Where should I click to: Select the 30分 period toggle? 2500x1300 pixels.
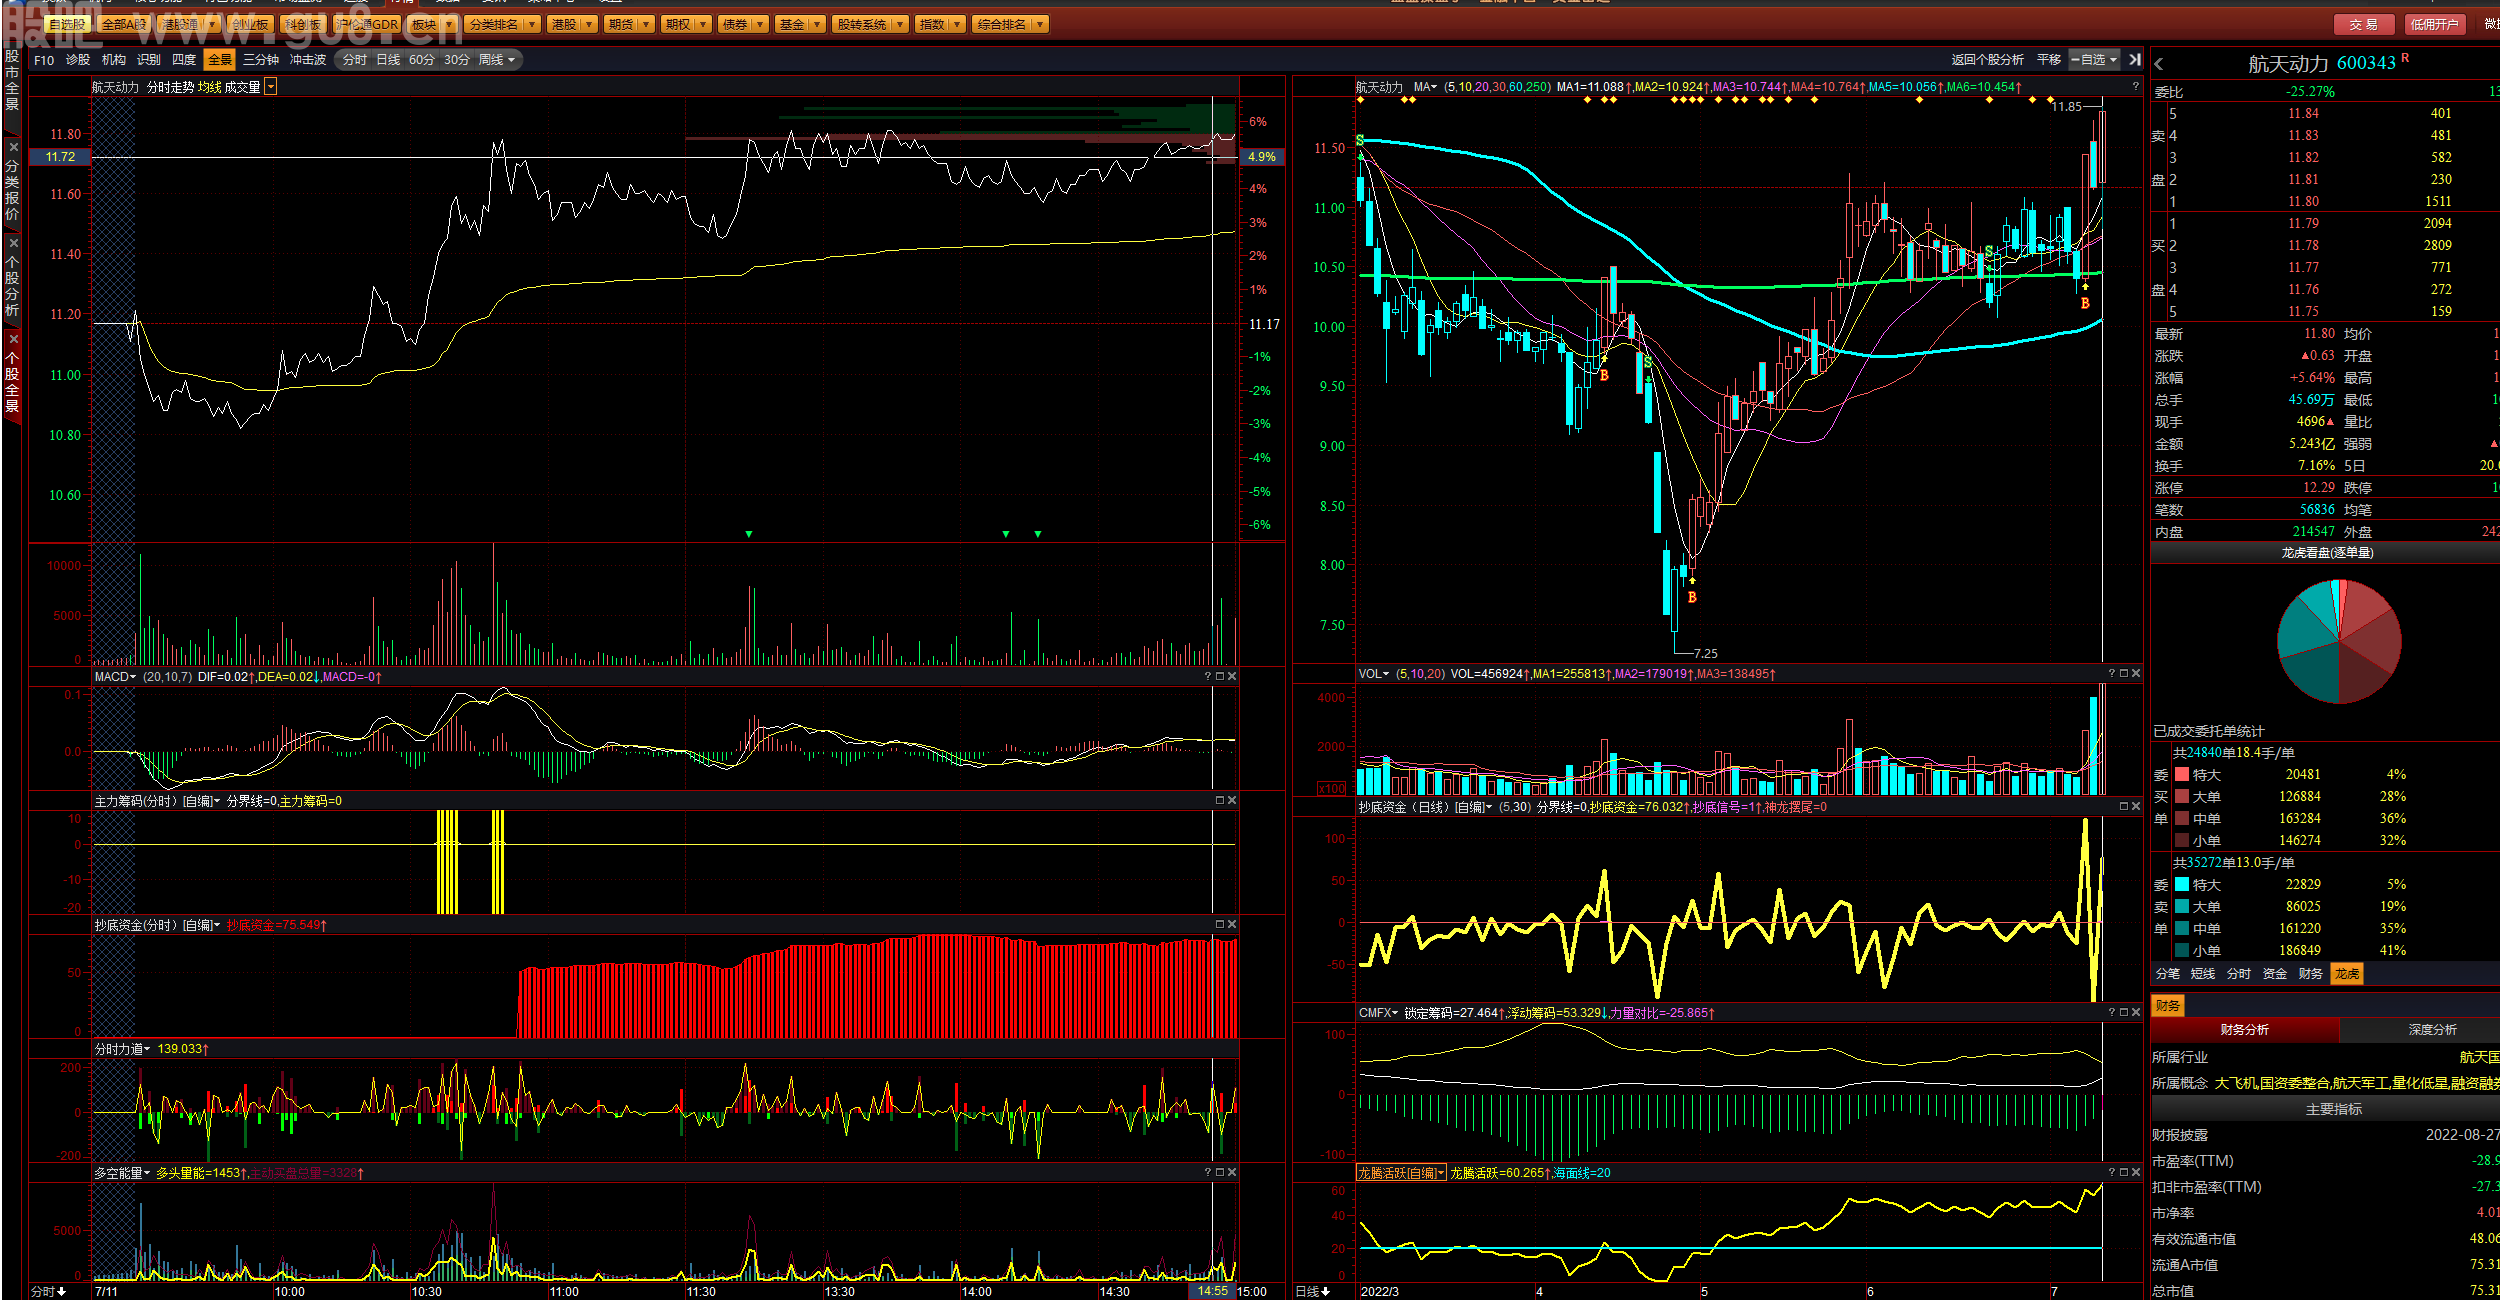tap(457, 60)
